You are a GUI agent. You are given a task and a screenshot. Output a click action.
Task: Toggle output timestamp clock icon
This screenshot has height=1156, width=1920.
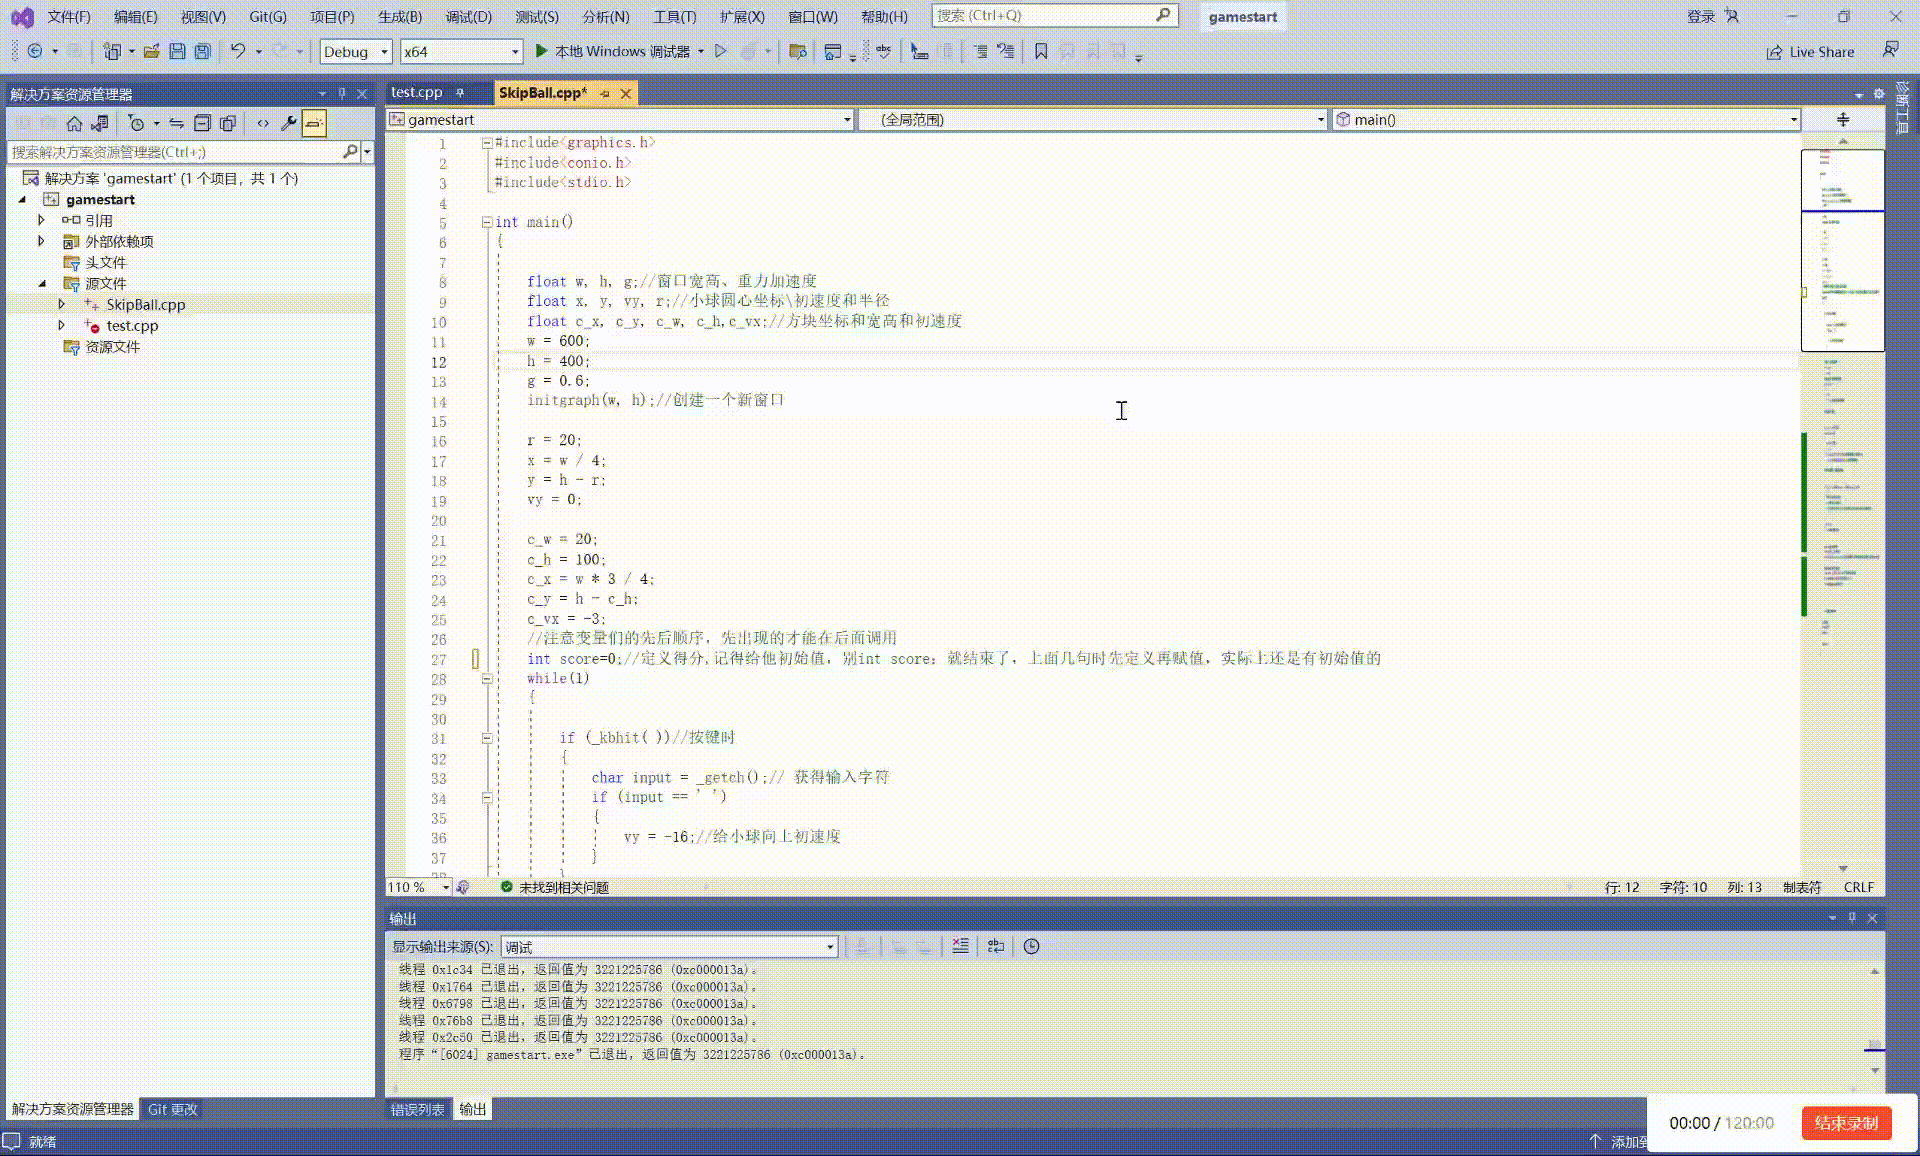(x=1031, y=946)
